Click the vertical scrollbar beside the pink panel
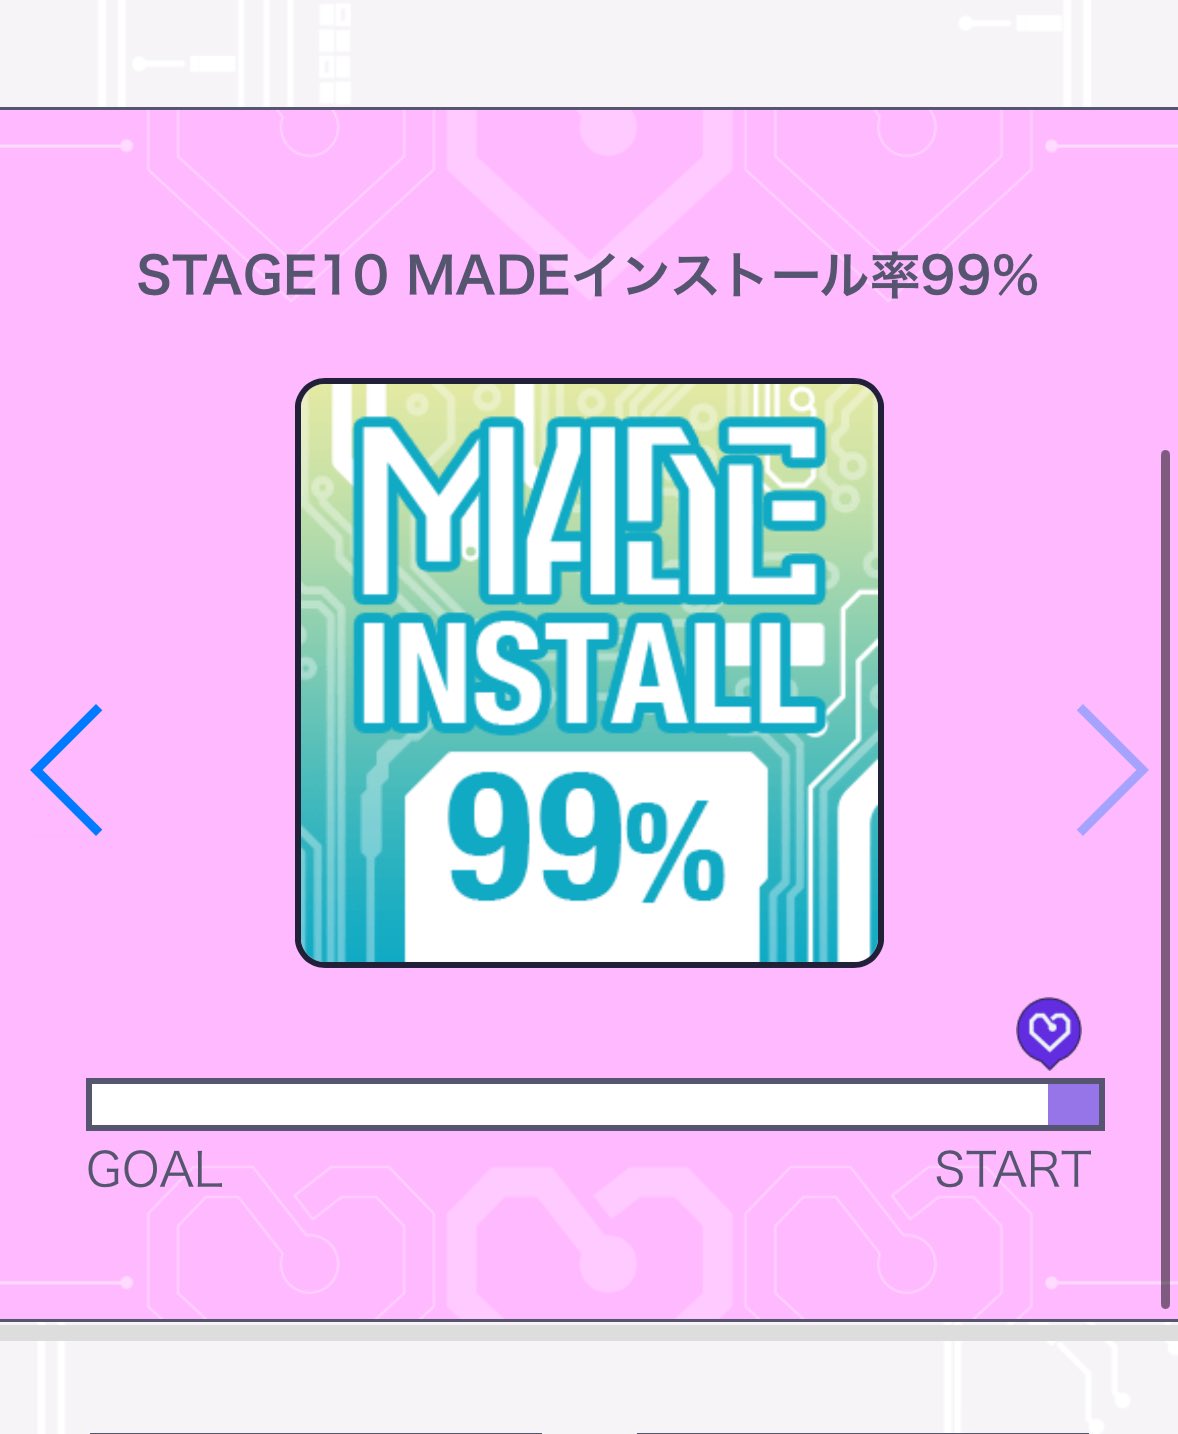Viewport: 1178px width, 1434px height. pyautogui.click(x=1165, y=880)
